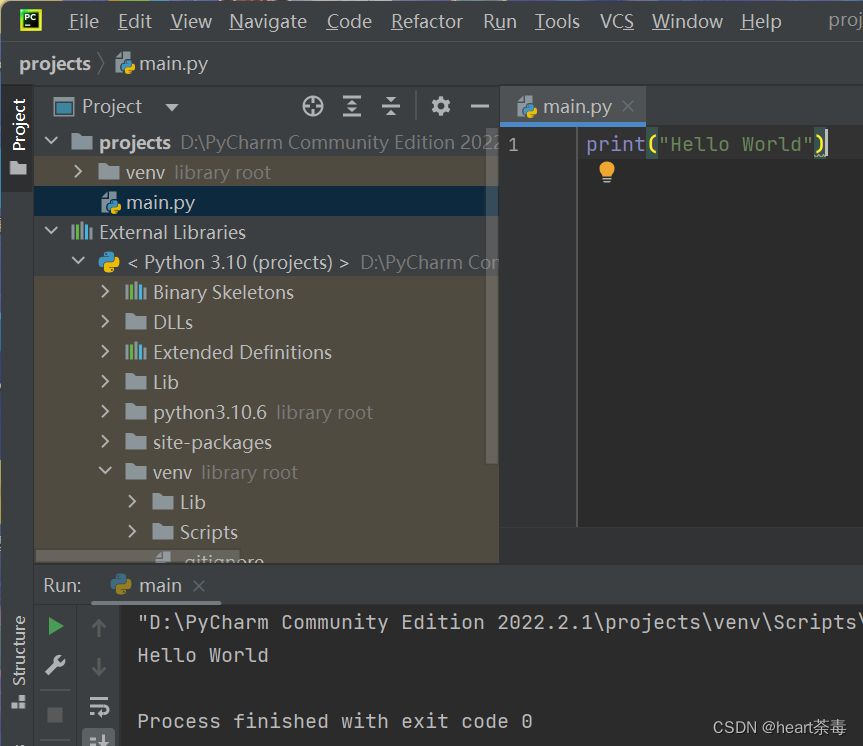The image size is (863, 746).
Task: Click the Select Opened File crosshair icon
Action: coord(312,106)
